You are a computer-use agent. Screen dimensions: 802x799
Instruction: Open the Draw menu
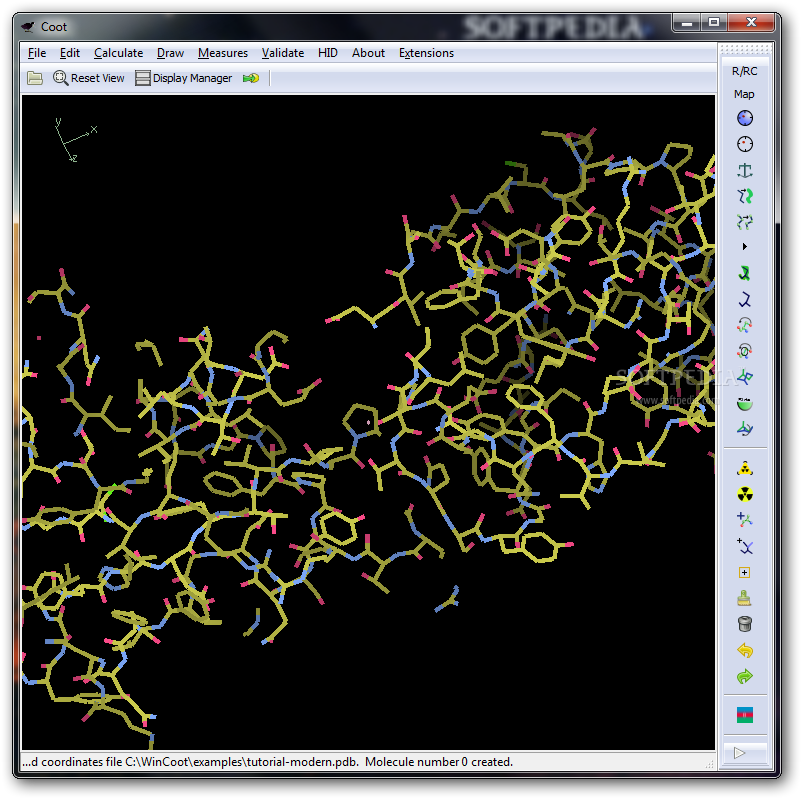170,53
